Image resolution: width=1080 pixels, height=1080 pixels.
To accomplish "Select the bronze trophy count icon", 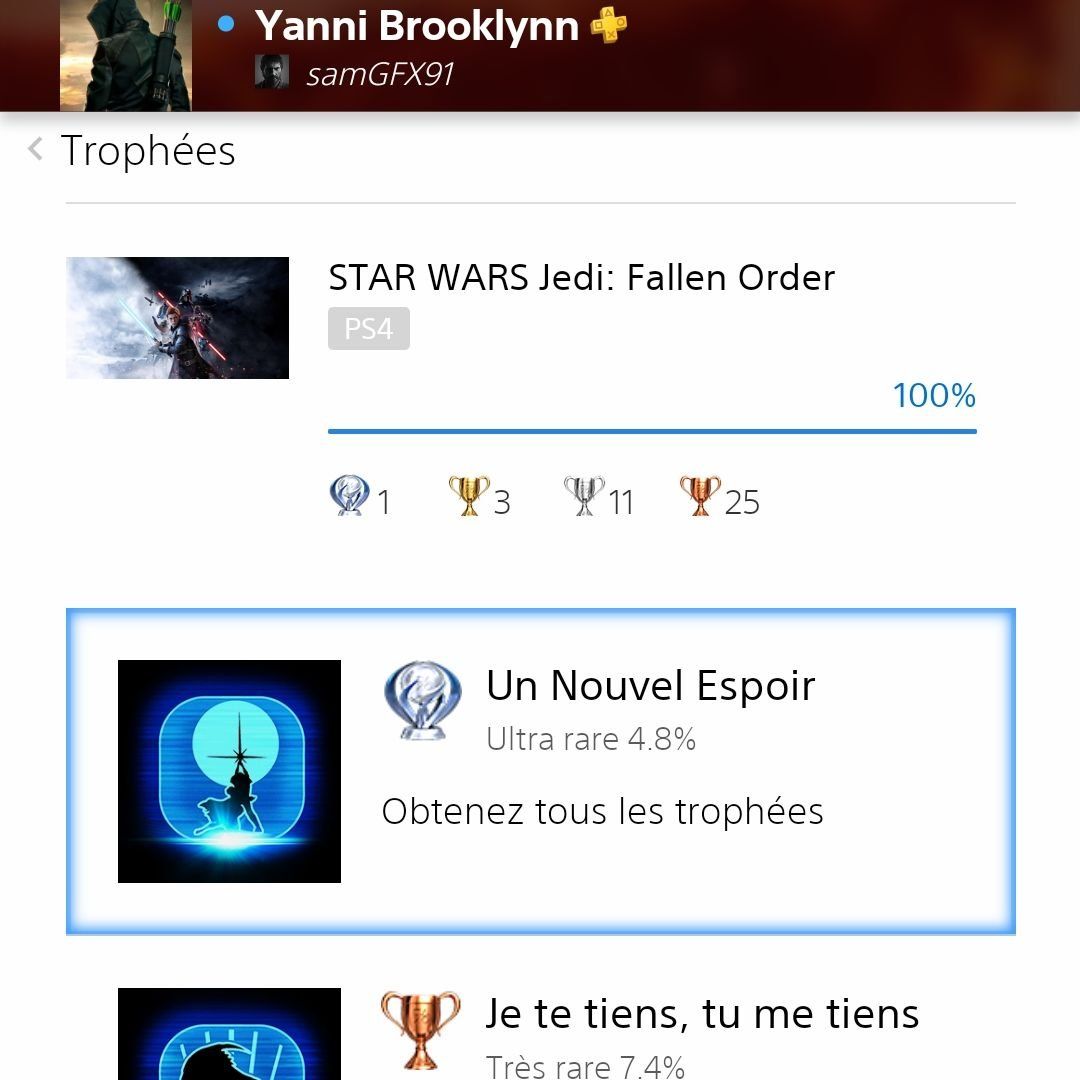I will click(x=700, y=495).
